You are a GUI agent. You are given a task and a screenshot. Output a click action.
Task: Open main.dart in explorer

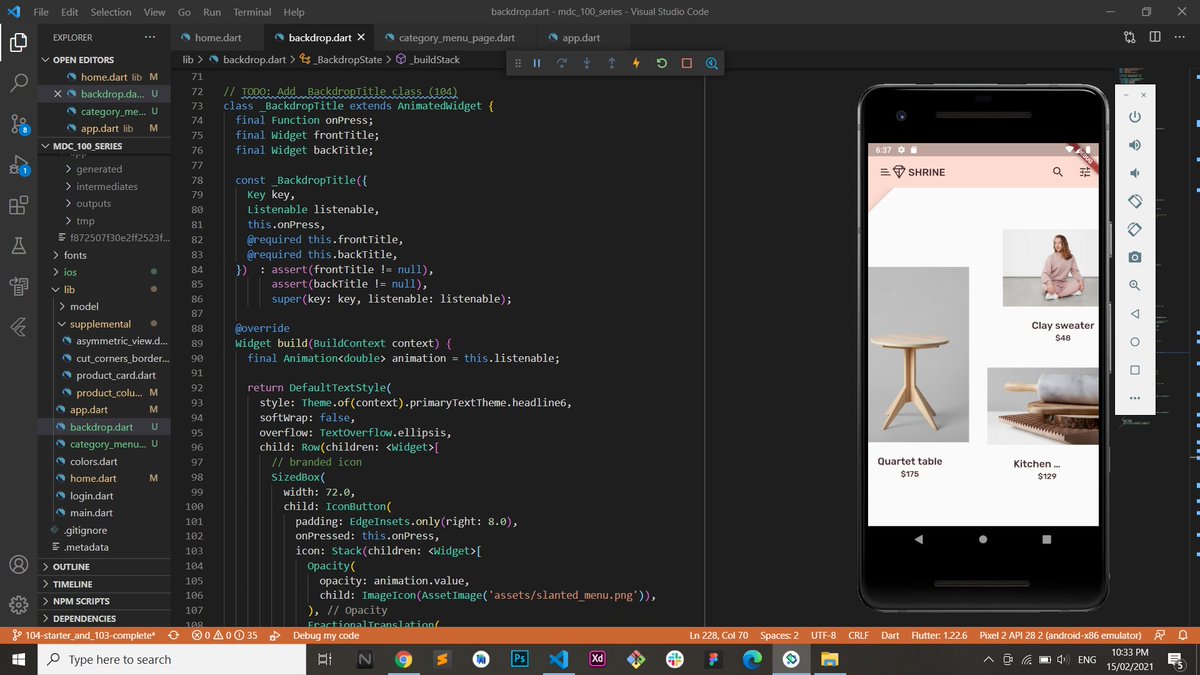[x=91, y=512]
